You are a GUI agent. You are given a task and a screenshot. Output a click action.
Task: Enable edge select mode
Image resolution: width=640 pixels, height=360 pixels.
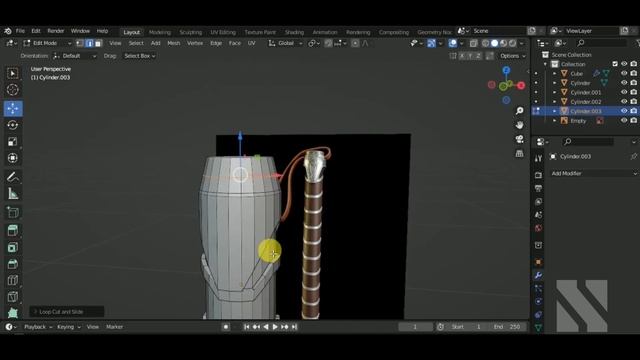pyautogui.click(x=89, y=43)
